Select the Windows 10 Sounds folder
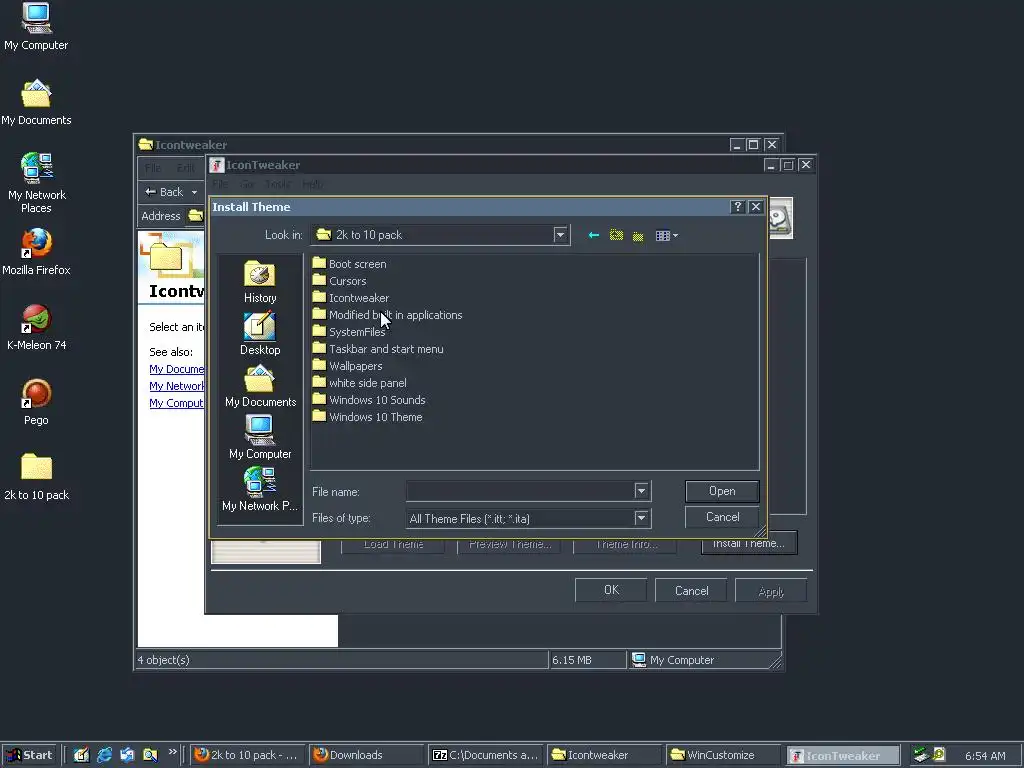1024x768 pixels. 369,400
